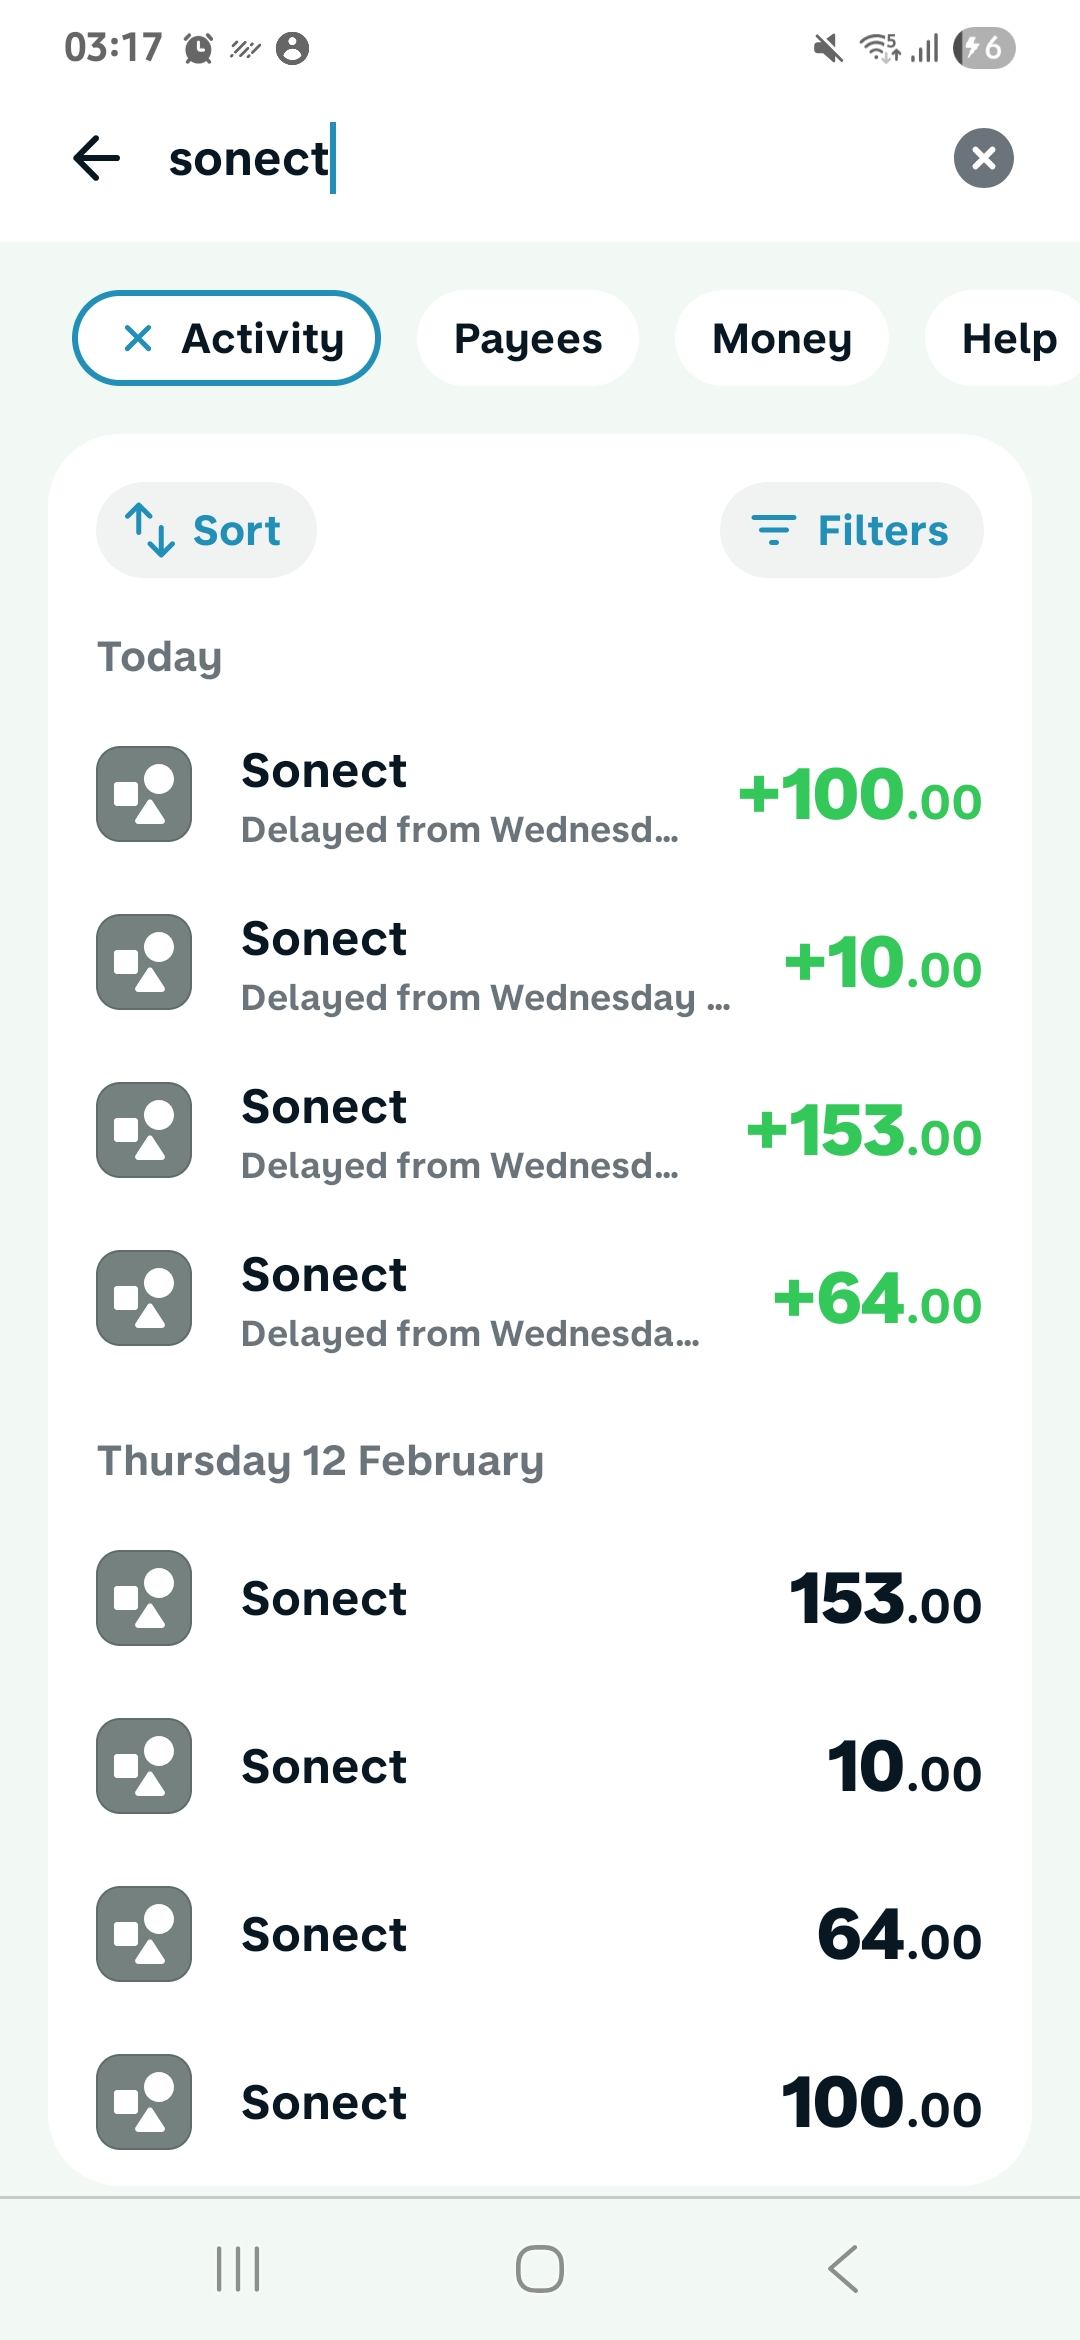Switch to the Payees tab
The width and height of the screenshot is (1080, 2340).
tap(527, 338)
